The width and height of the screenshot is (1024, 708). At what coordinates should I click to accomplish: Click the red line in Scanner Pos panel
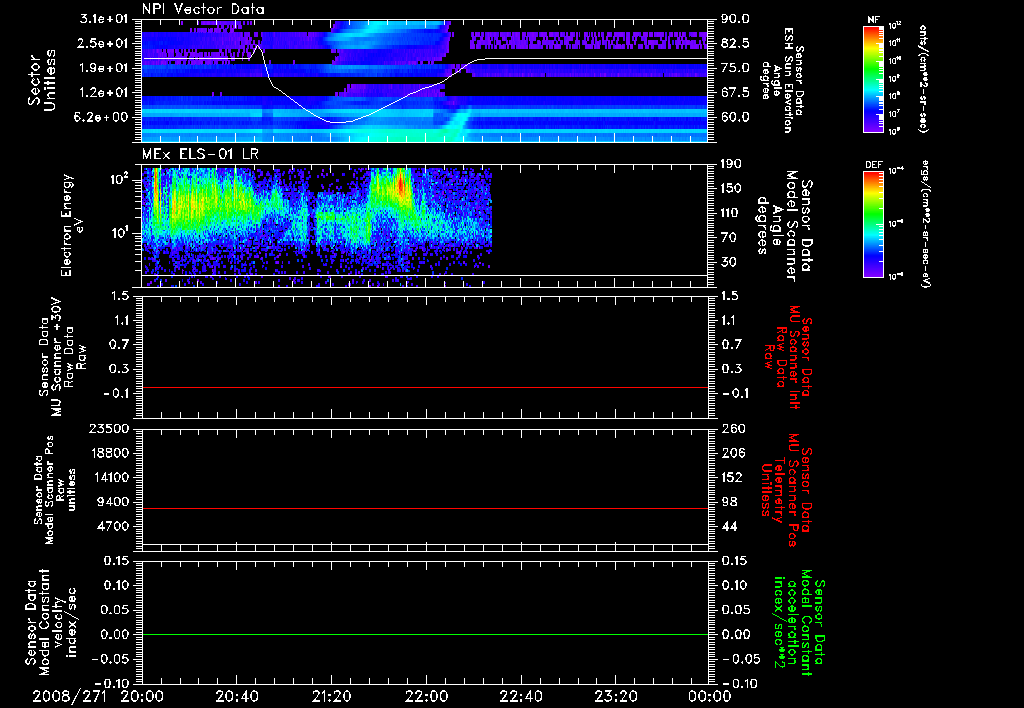[x=424, y=508]
